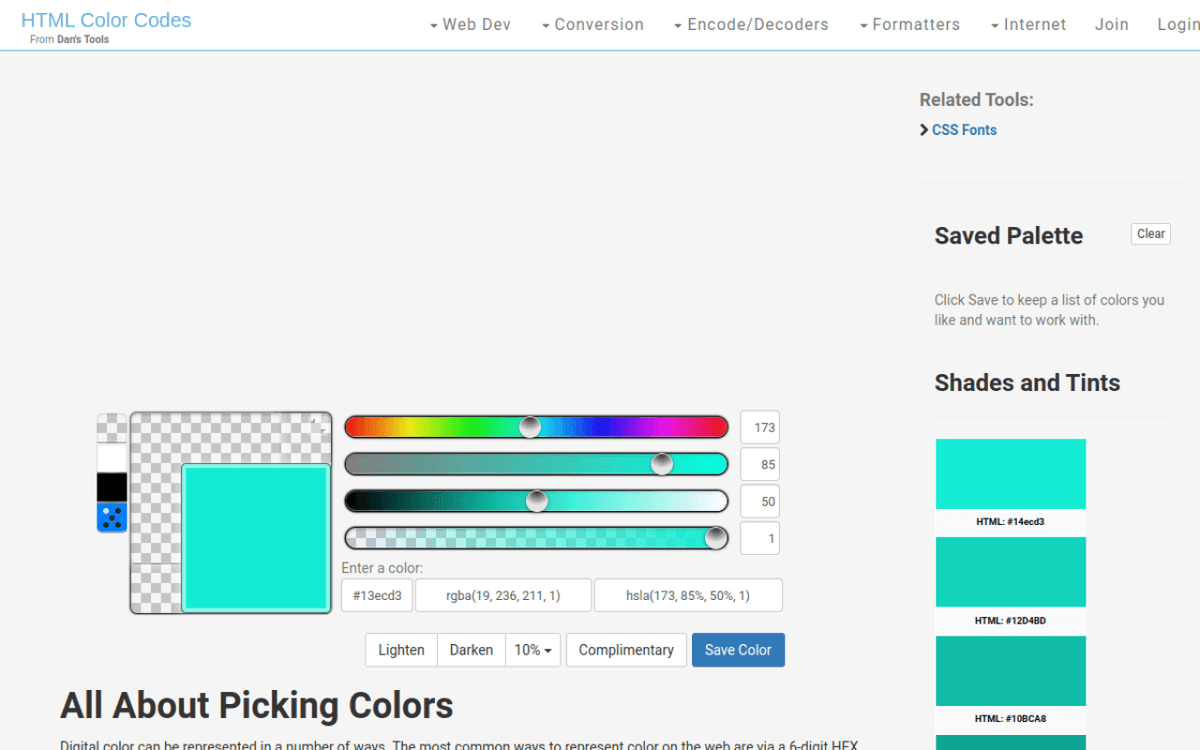The image size is (1200, 750).
Task: Select the black preset swatch icon
Action: 111,487
